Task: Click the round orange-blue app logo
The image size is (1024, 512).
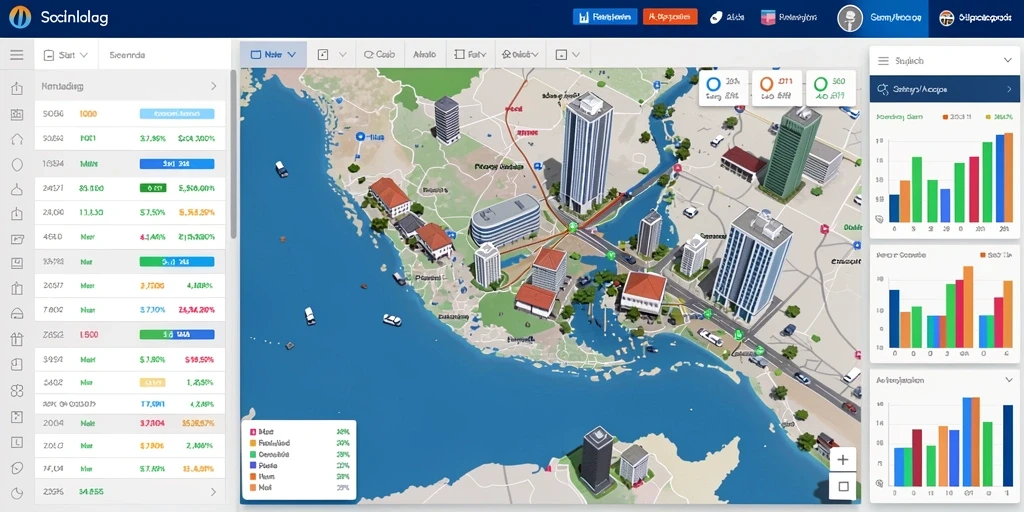Action: (x=20, y=18)
